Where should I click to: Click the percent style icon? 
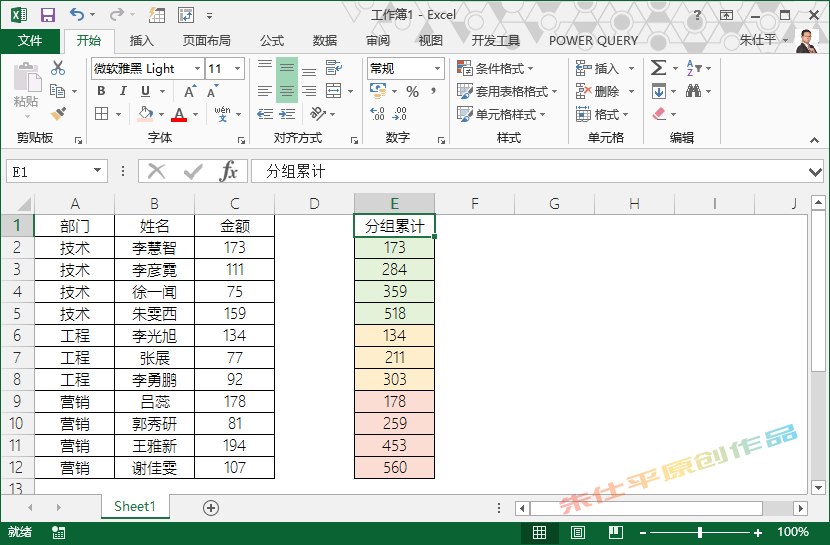coord(412,91)
